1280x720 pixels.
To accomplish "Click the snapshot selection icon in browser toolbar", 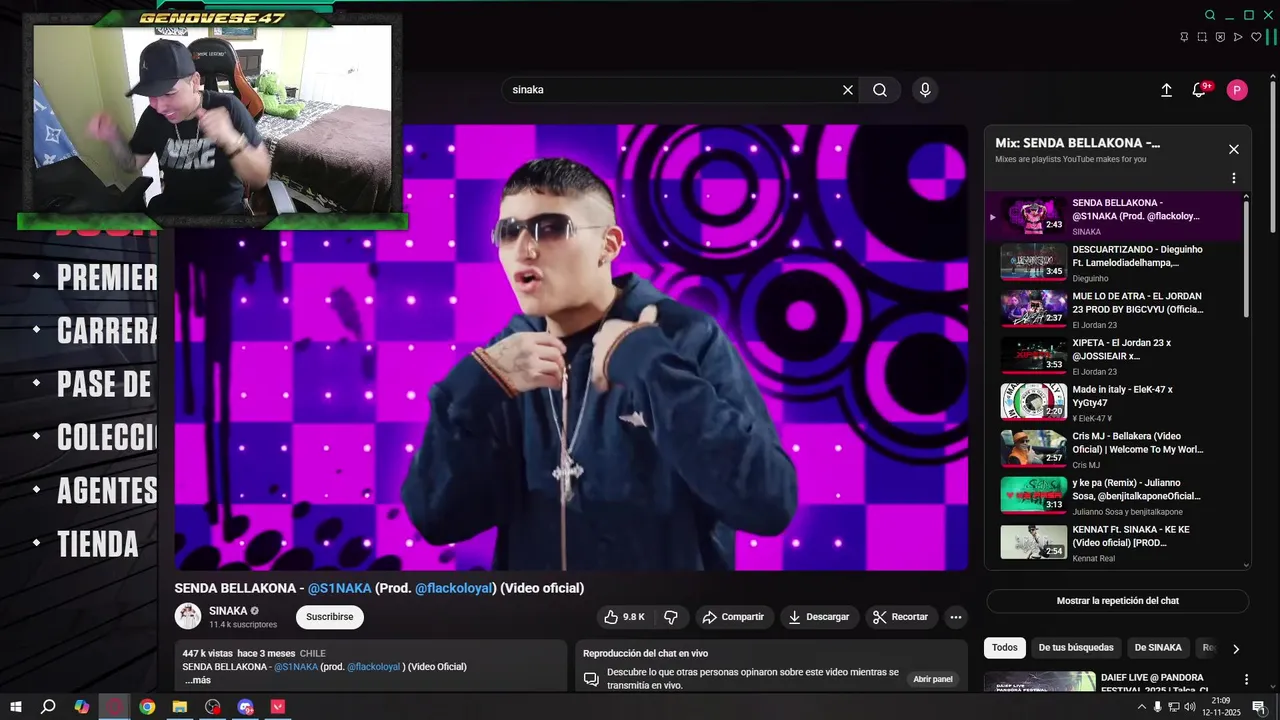I will pos(1202,37).
